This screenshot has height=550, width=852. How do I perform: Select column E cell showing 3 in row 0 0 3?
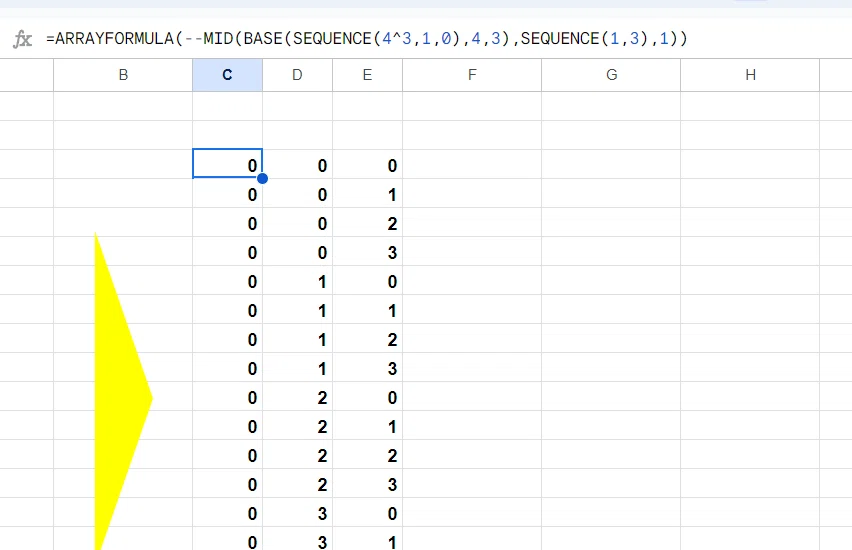point(367,251)
